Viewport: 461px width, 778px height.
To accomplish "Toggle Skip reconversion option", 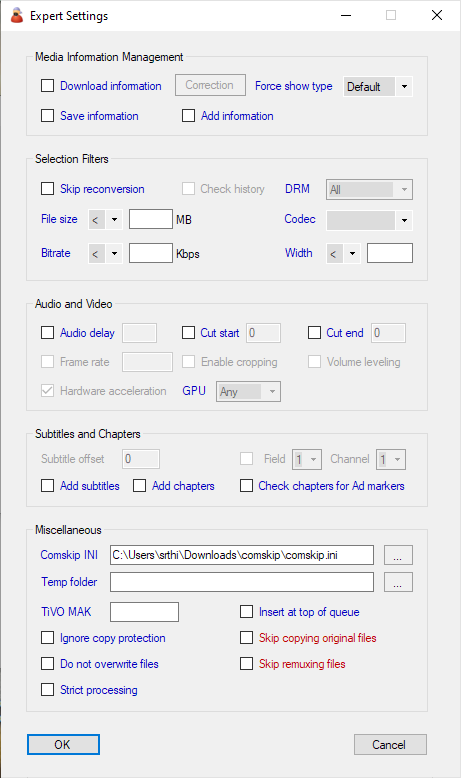I will [x=48, y=189].
